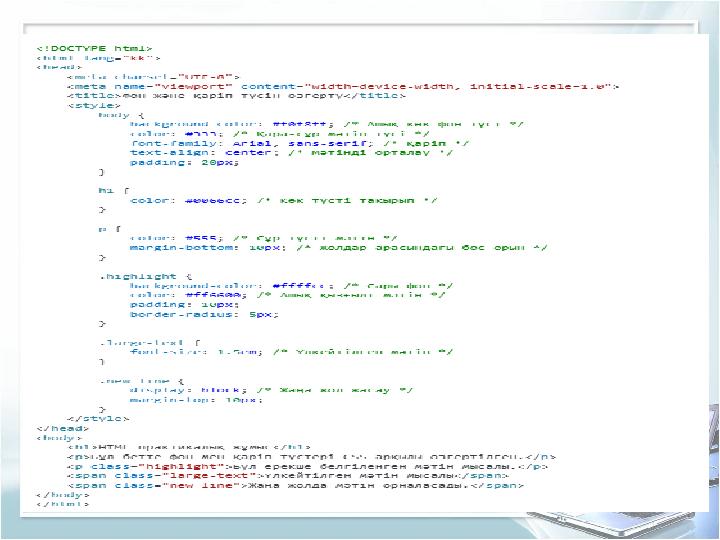Click the h1 color rule with "көк түсті" comment
720x540 pixels.
[283, 200]
